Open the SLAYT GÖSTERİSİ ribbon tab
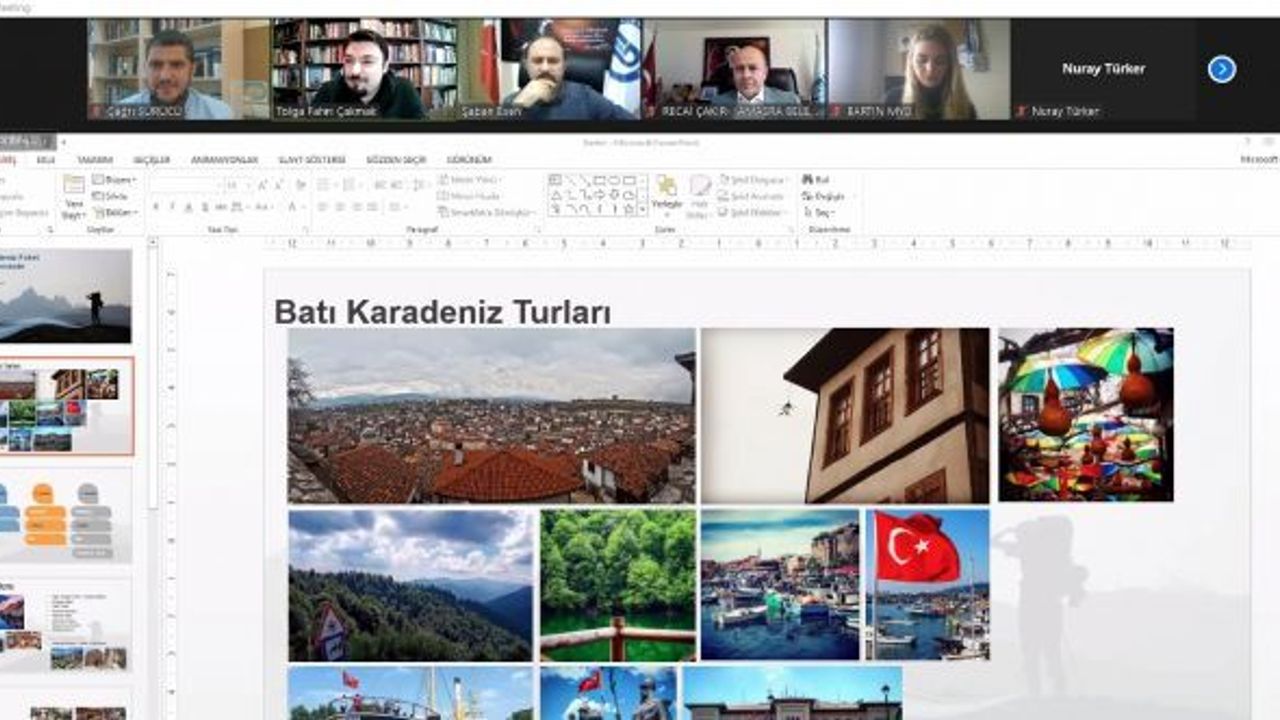Image resolution: width=1280 pixels, height=720 pixels. click(312, 160)
